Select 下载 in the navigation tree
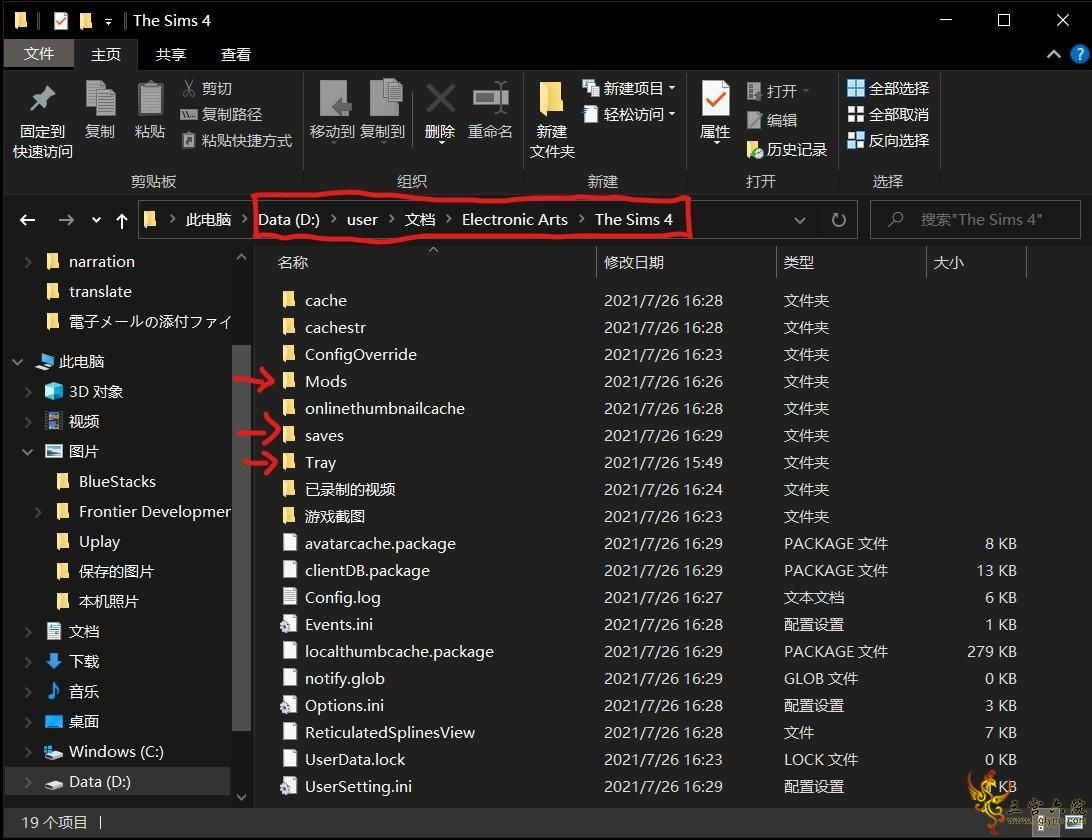The width and height of the screenshot is (1092, 840). [84, 662]
